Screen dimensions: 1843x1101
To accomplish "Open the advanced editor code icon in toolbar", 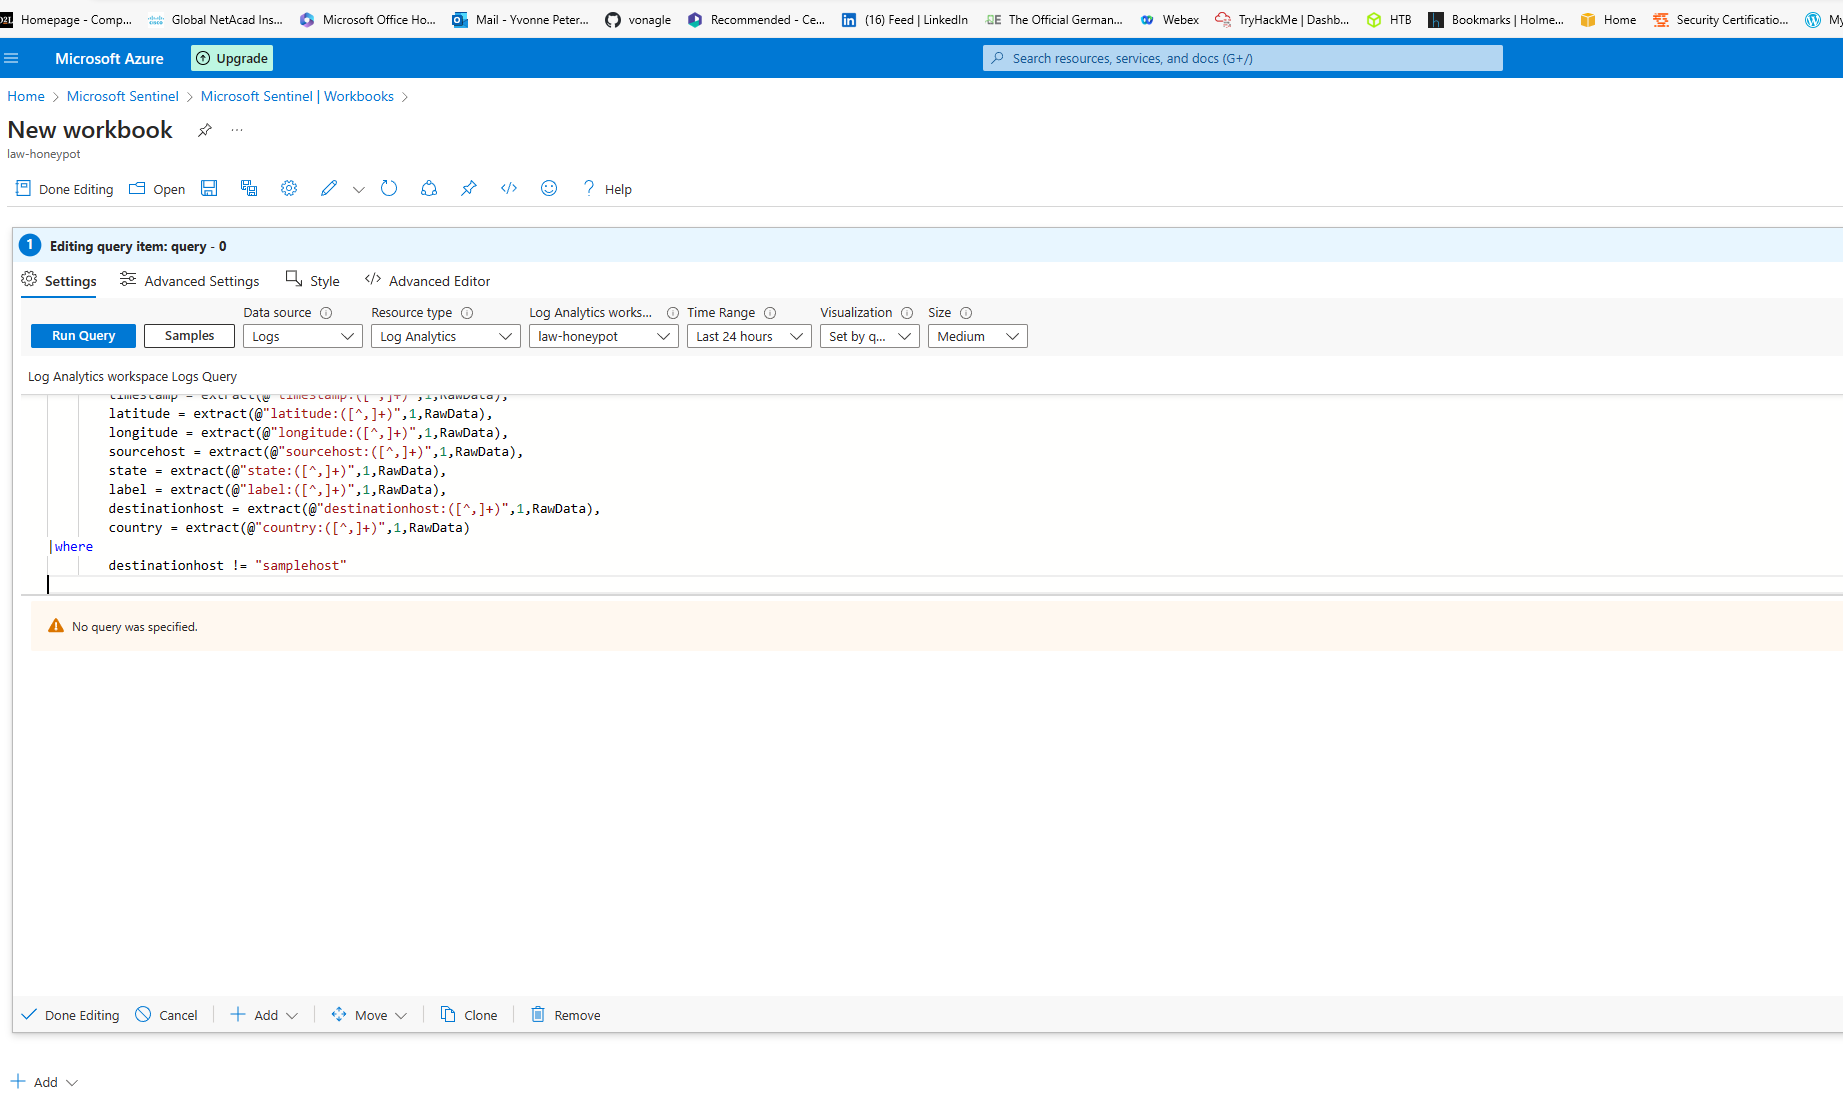I will [x=509, y=188].
